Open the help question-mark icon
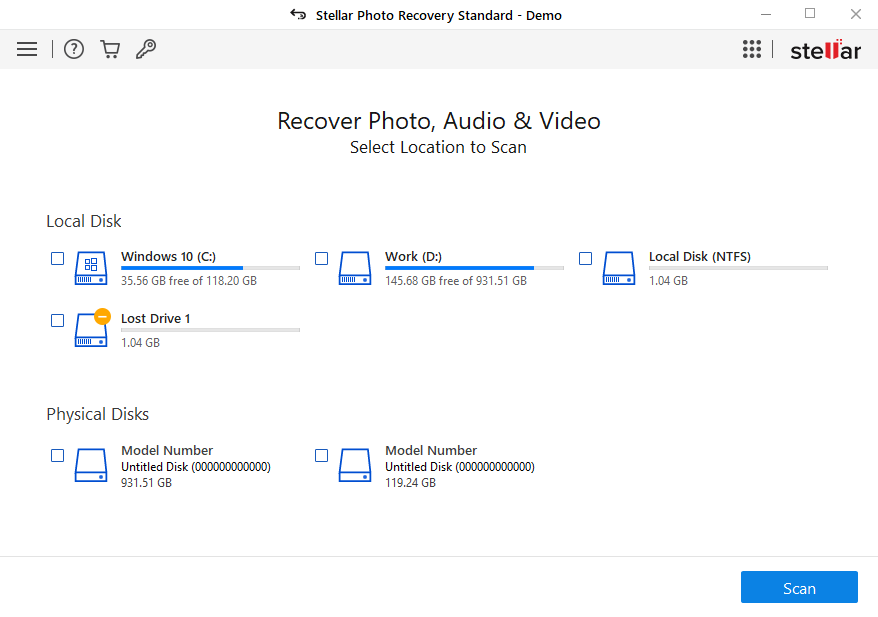 click(x=73, y=49)
